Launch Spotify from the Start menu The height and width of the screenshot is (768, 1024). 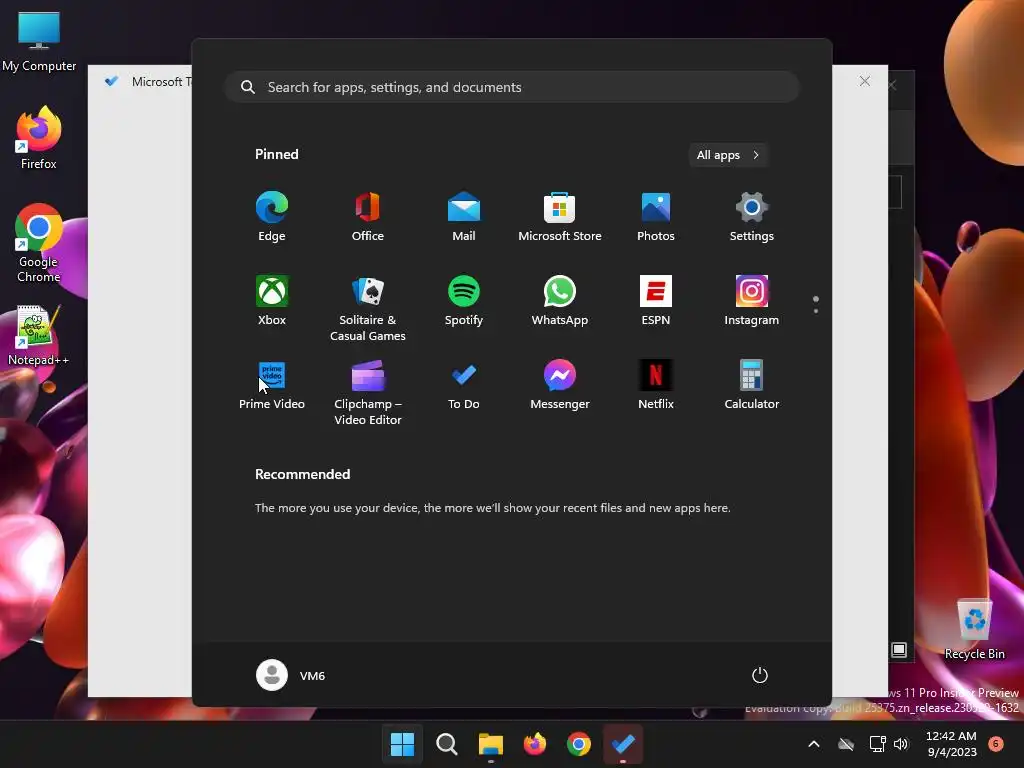point(464,300)
